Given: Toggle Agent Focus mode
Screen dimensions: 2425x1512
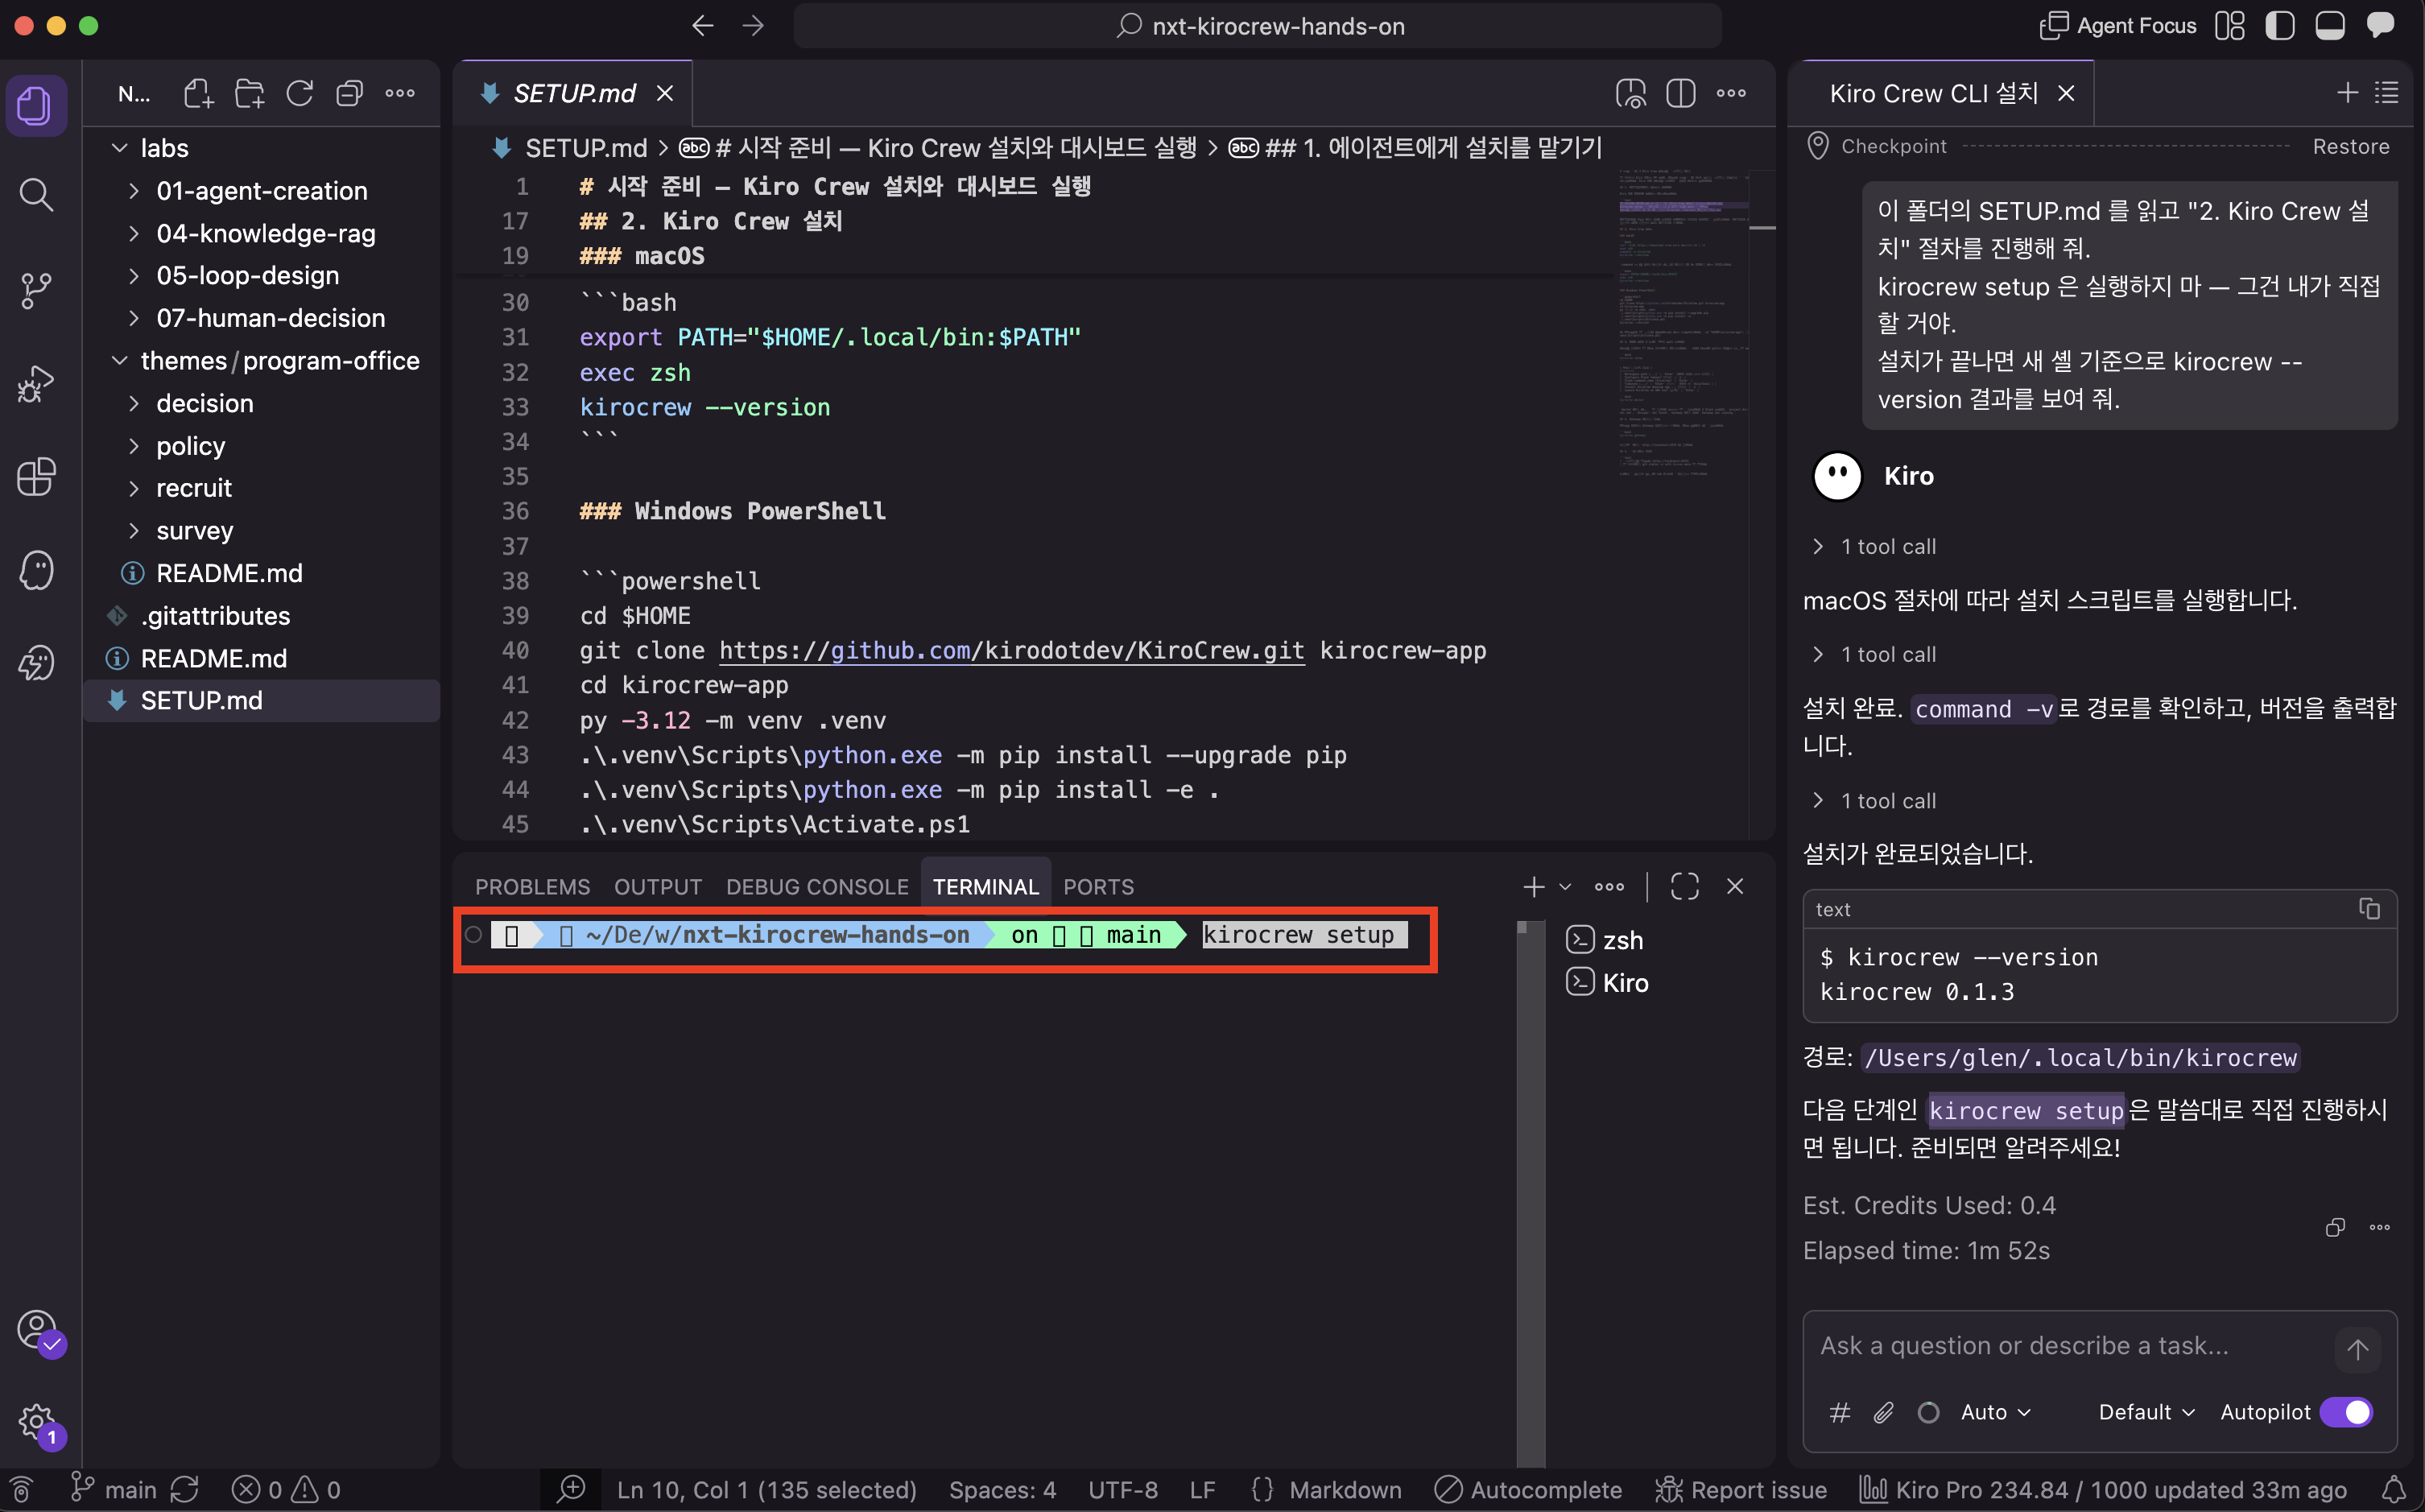Looking at the screenshot, I should 2117,26.
